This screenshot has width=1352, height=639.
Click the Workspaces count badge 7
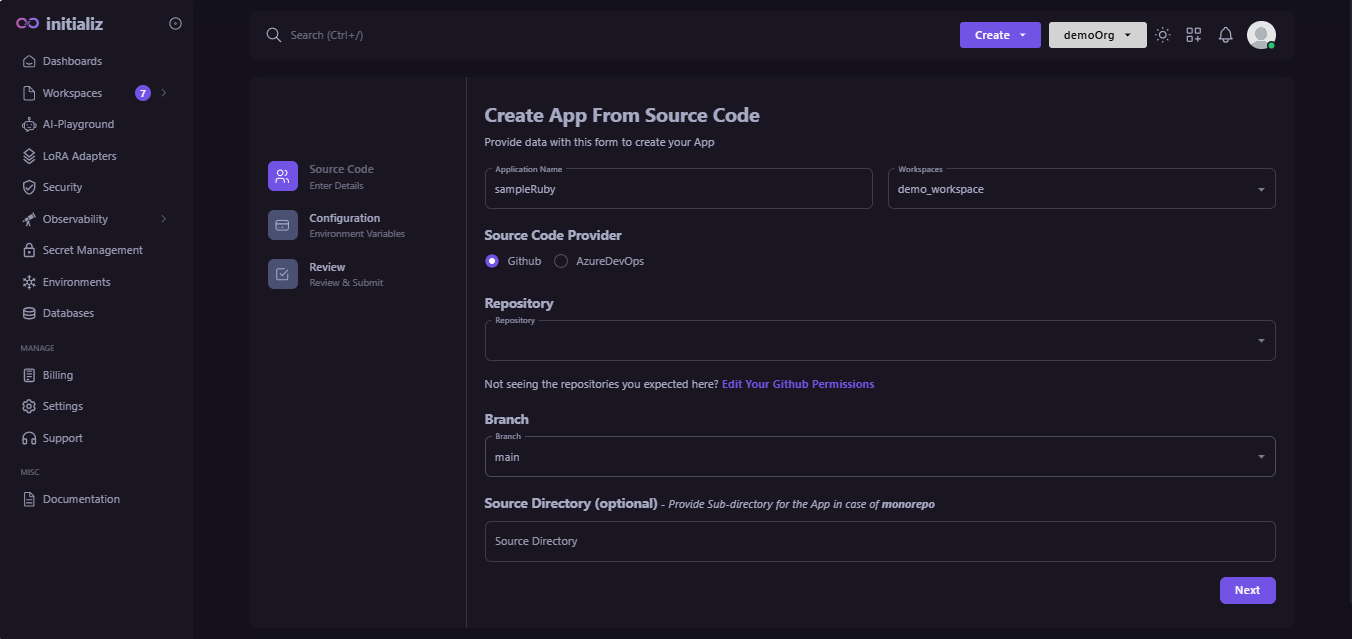pyautogui.click(x=143, y=93)
